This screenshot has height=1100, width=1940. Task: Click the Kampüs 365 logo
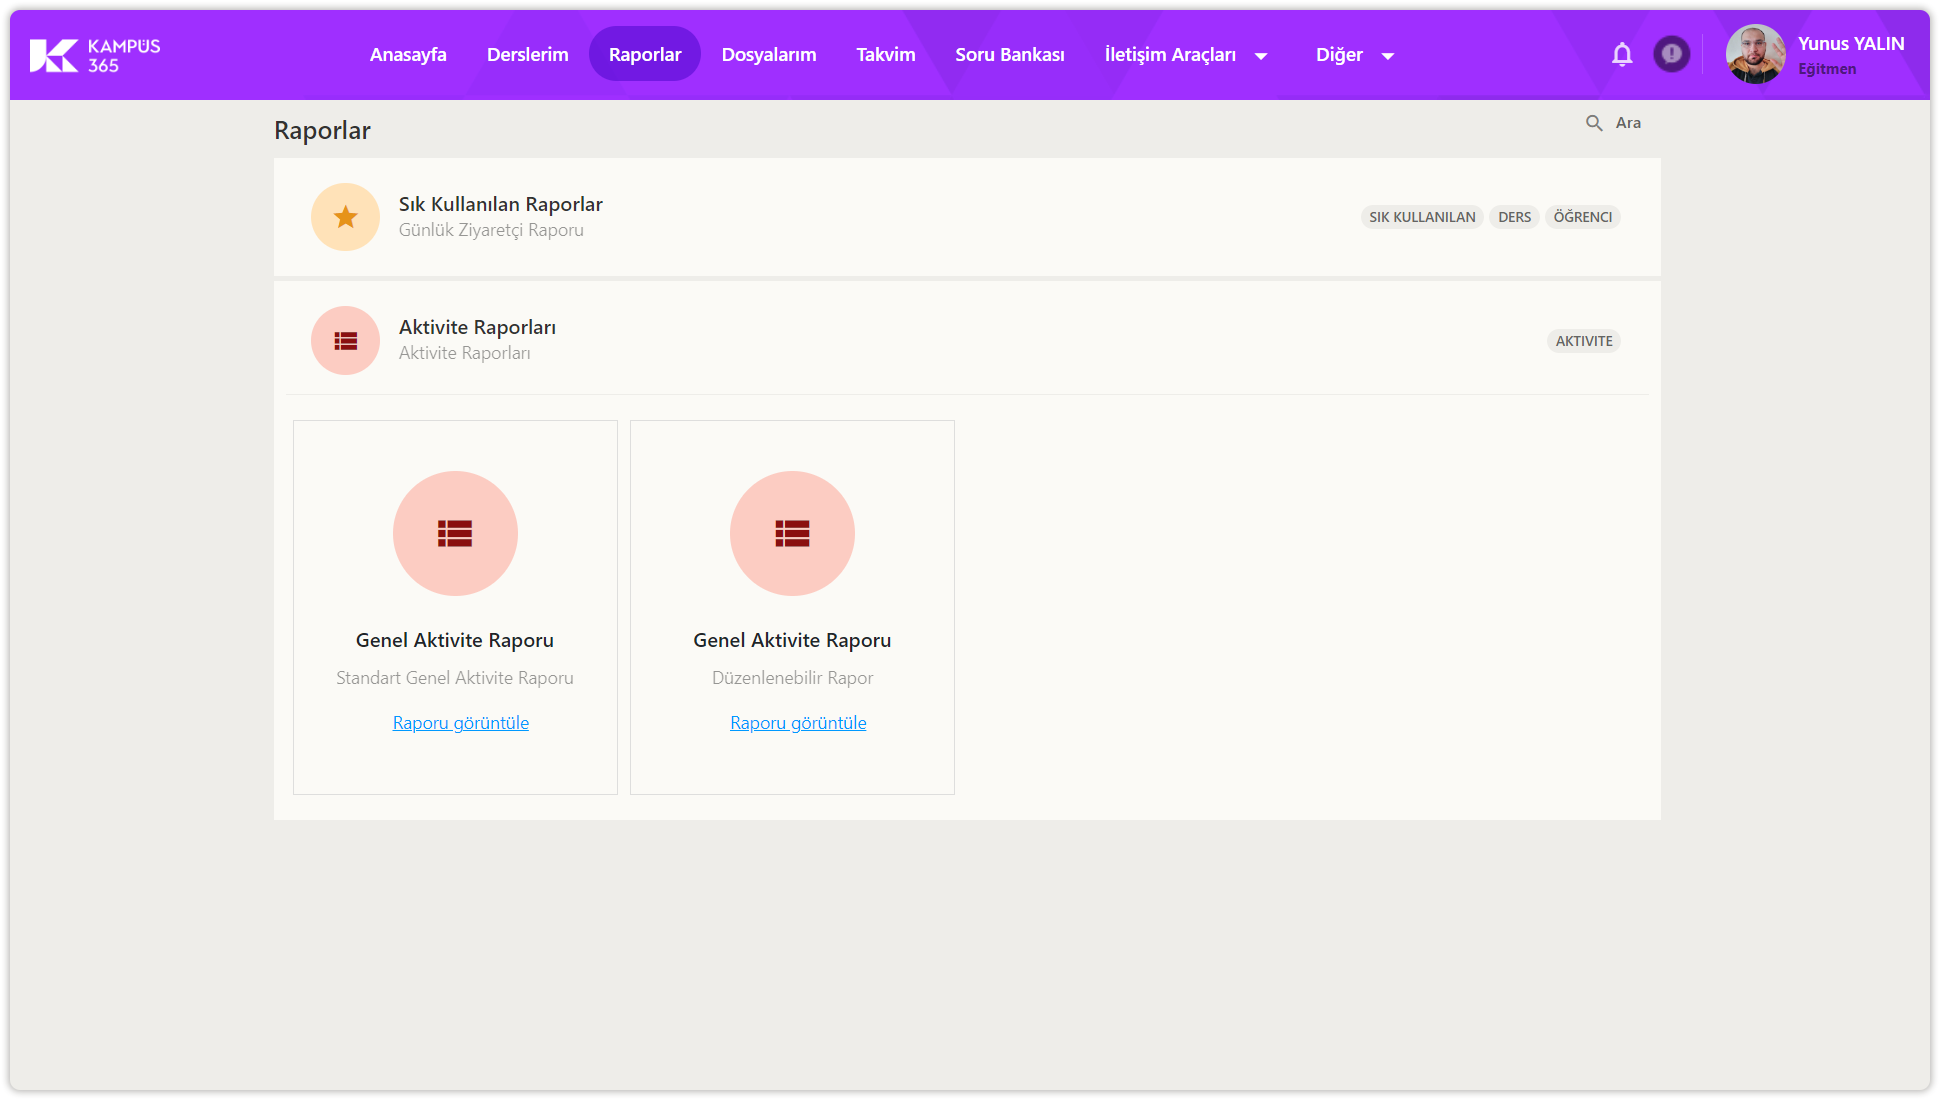point(95,55)
